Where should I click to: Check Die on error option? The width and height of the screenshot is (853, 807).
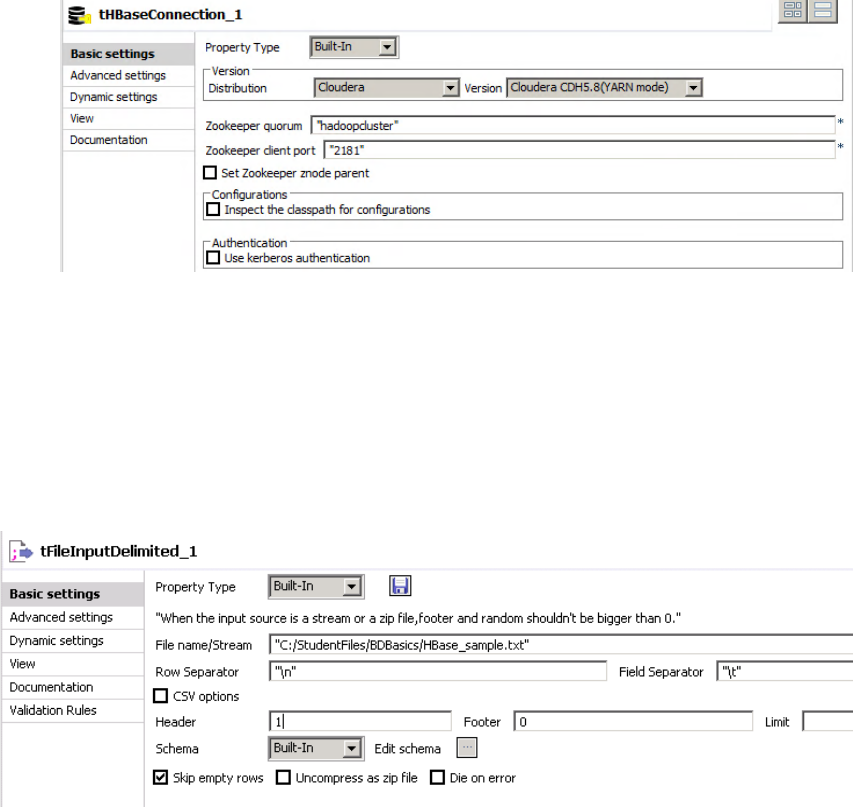pos(437,778)
